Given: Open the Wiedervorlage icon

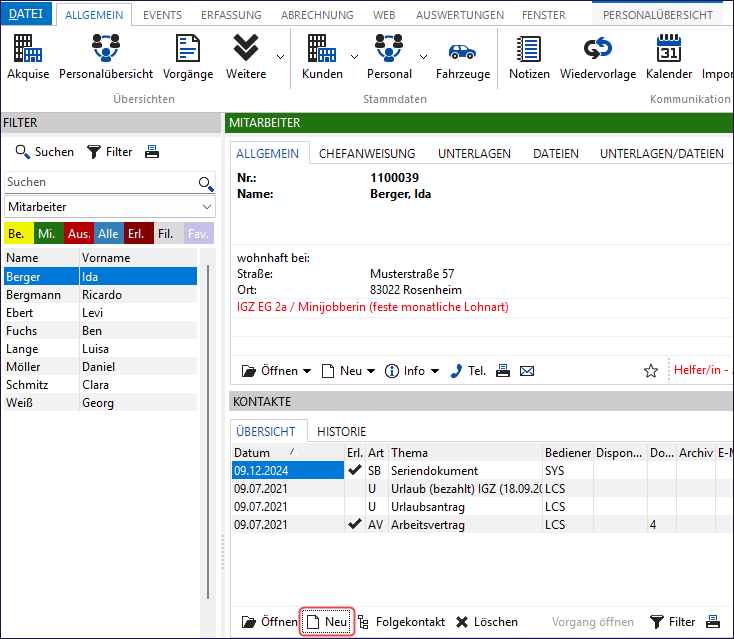Looking at the screenshot, I should tap(597, 56).
